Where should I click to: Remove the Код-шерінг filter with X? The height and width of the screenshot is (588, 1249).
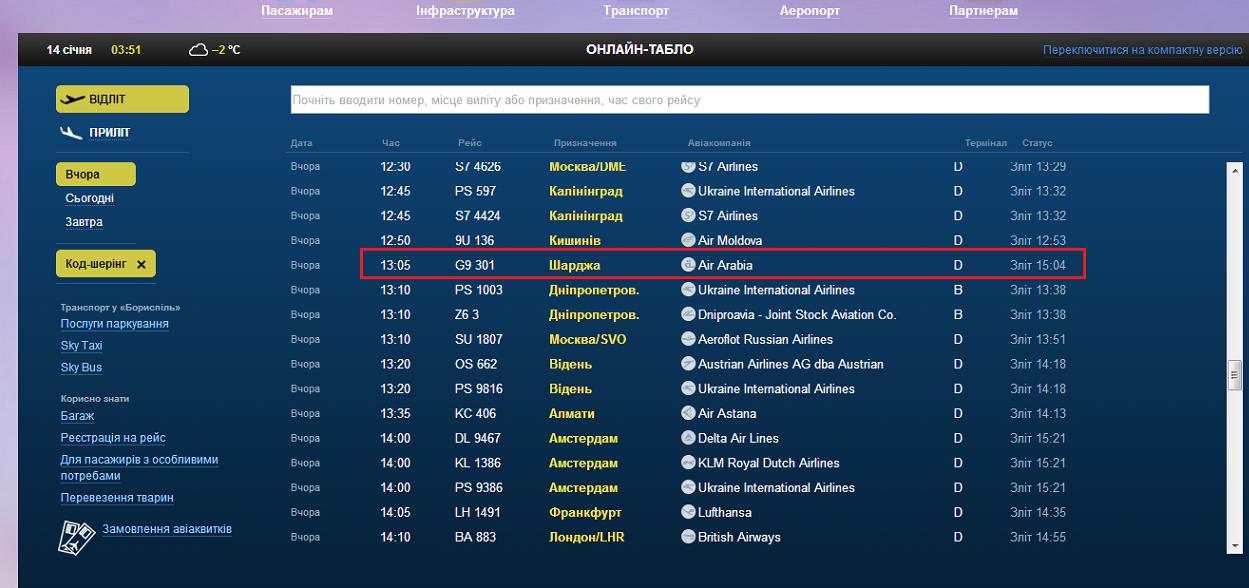[x=141, y=264]
